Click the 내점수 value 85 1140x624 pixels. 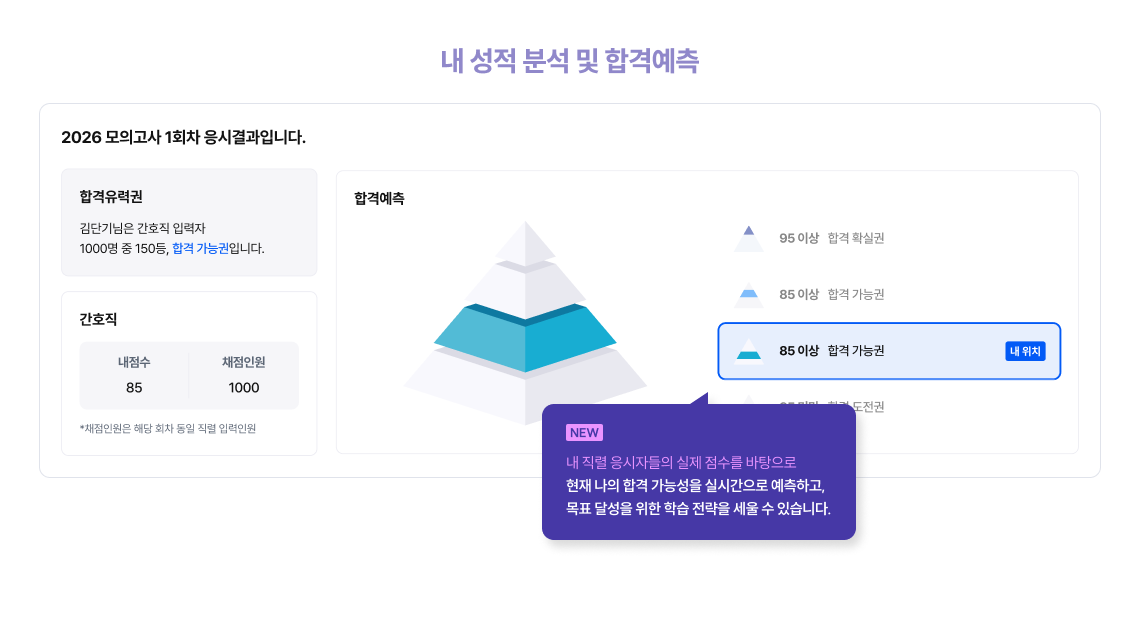pos(134,388)
